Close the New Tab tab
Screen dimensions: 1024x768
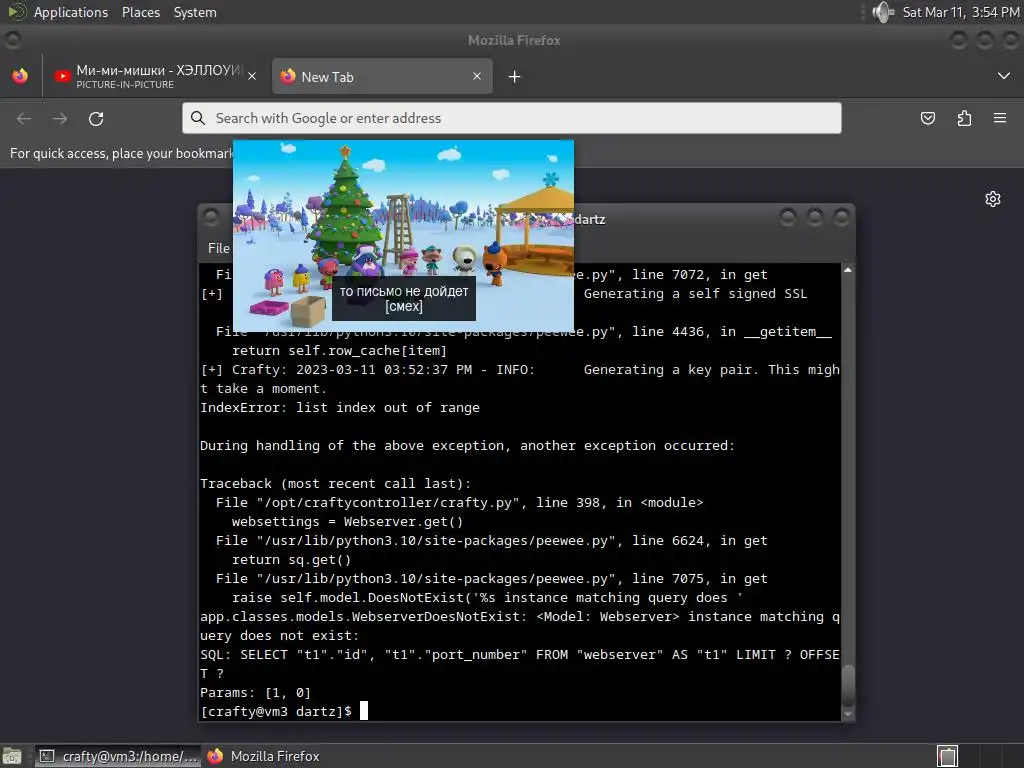[x=477, y=76]
